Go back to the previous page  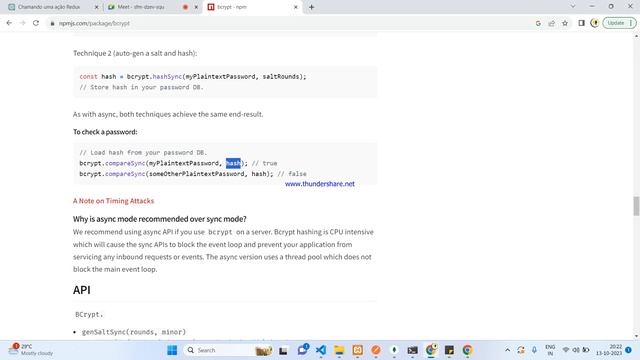point(9,23)
